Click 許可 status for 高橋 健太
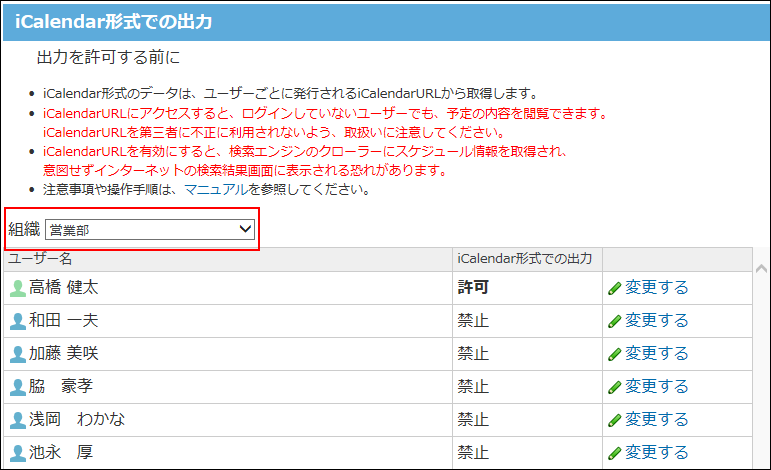 (x=473, y=288)
